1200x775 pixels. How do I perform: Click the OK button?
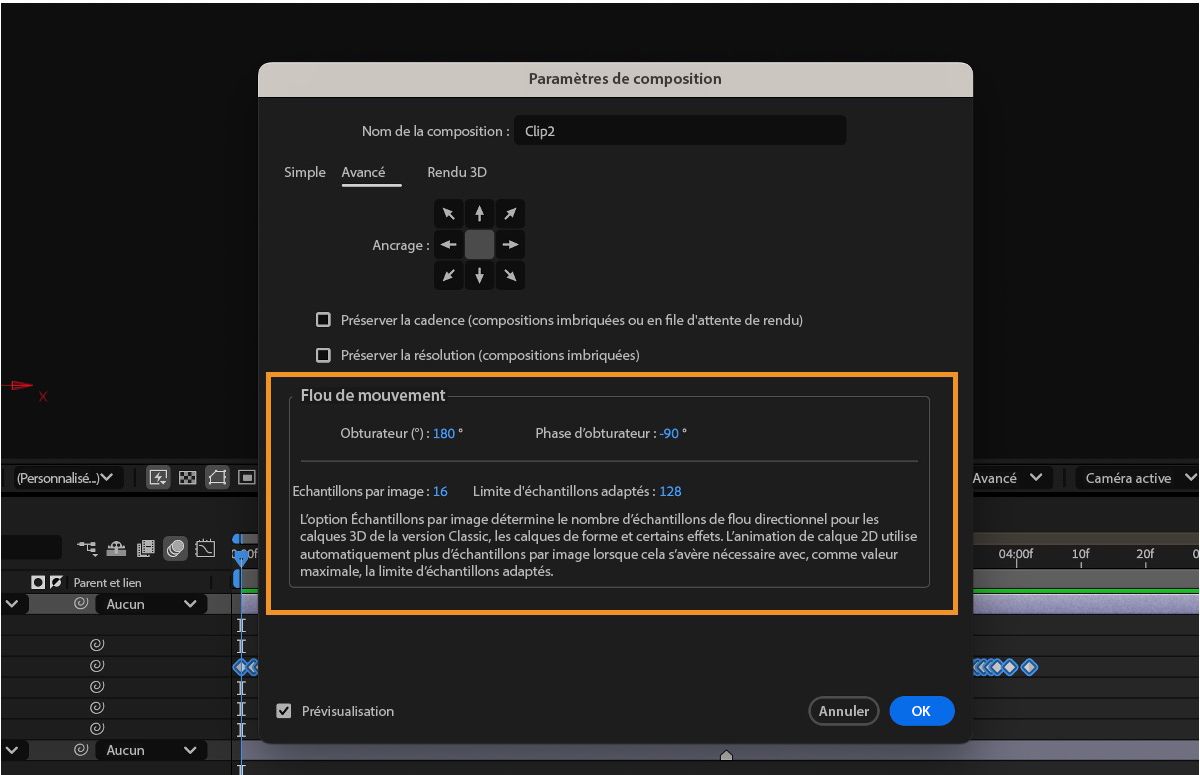pos(921,711)
